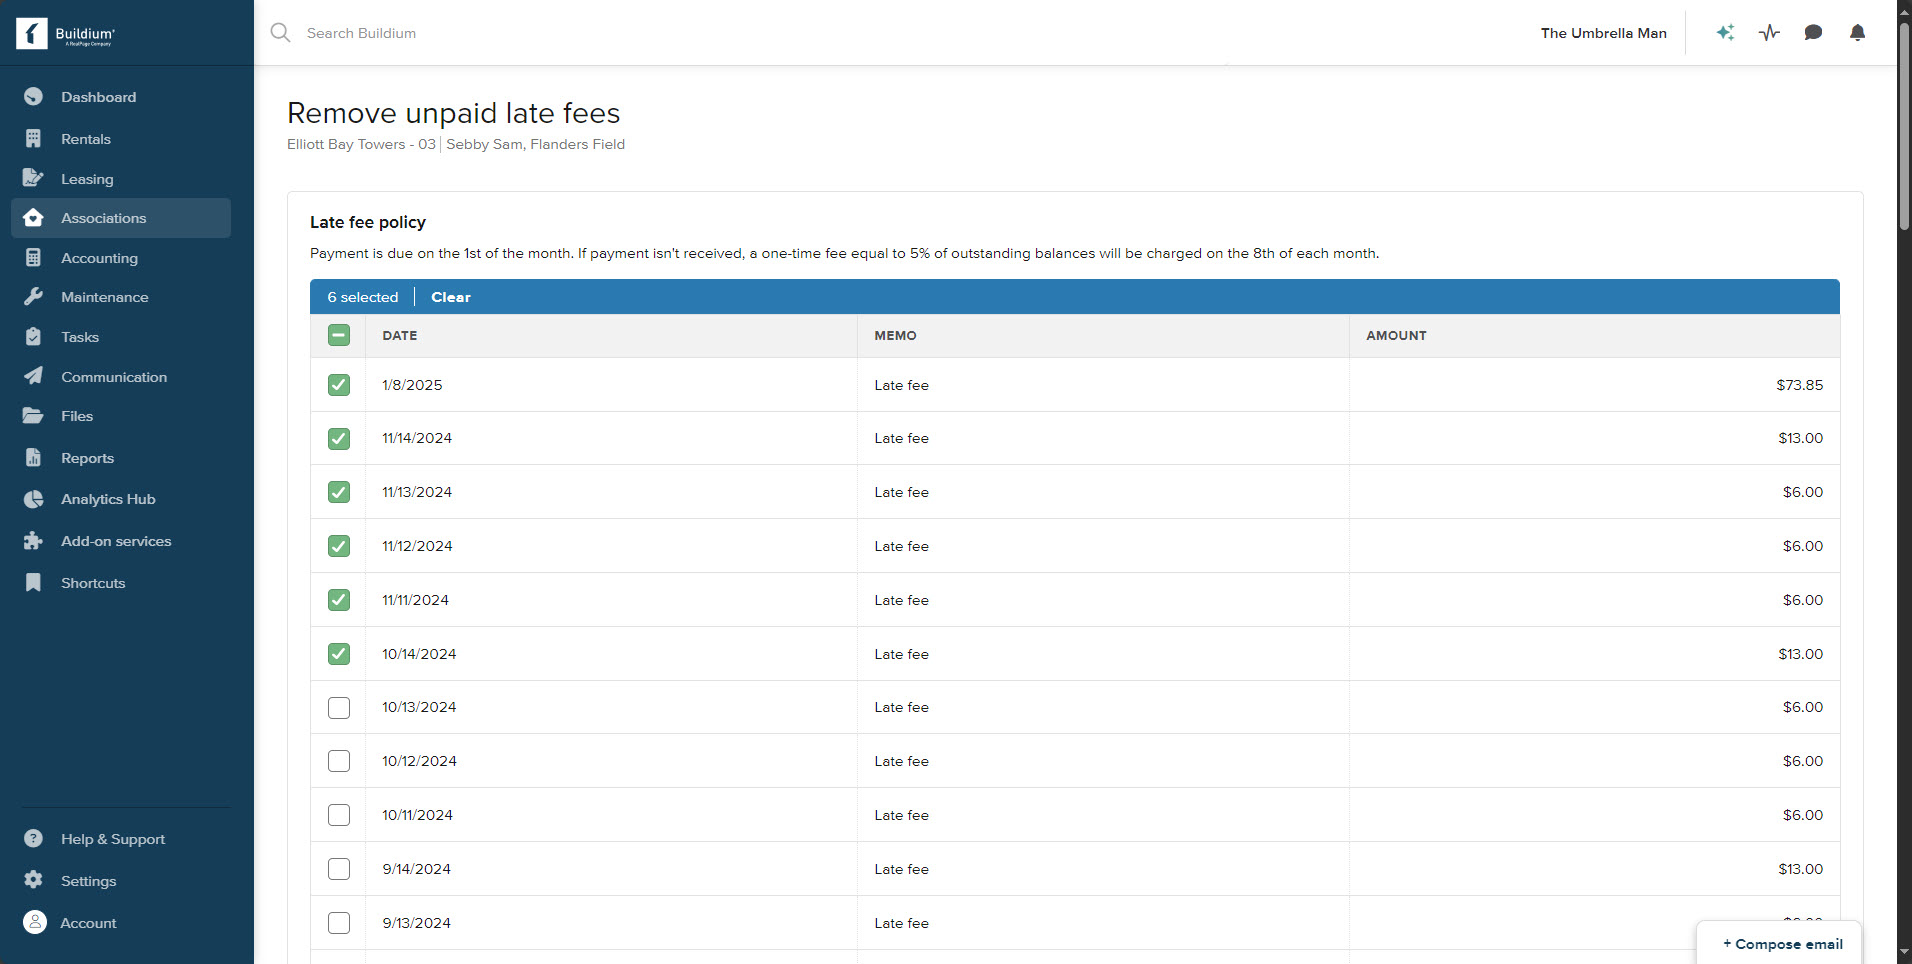
Task: Open Maintenance via the wrench icon
Action: click(x=33, y=297)
